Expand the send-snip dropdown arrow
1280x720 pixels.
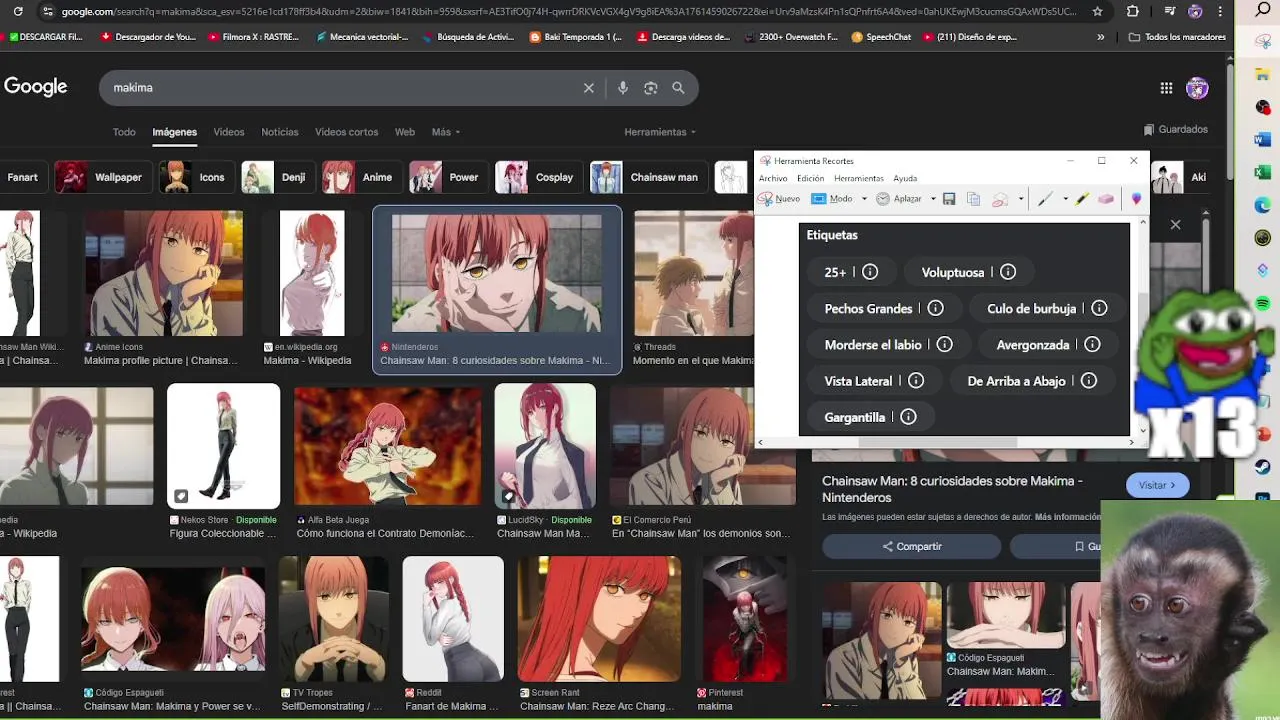[1020, 199]
